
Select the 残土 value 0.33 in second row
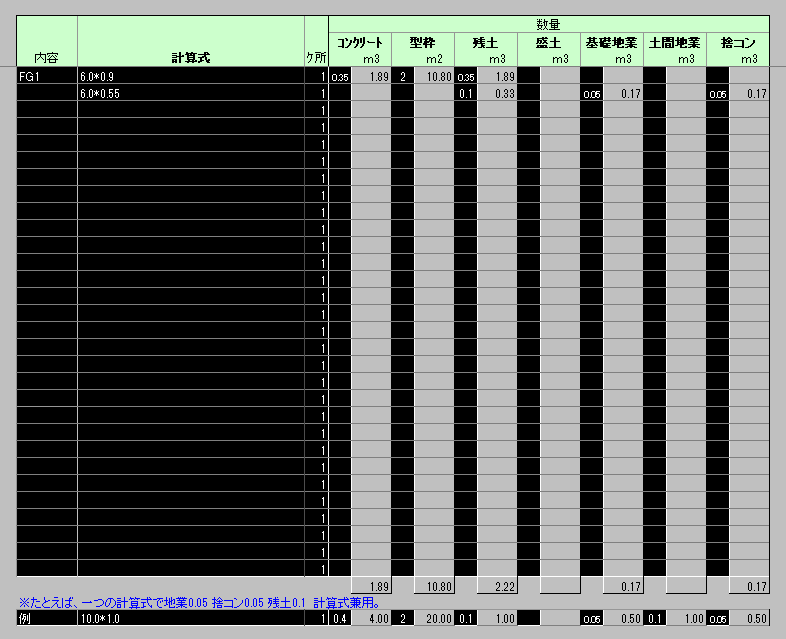point(497,94)
